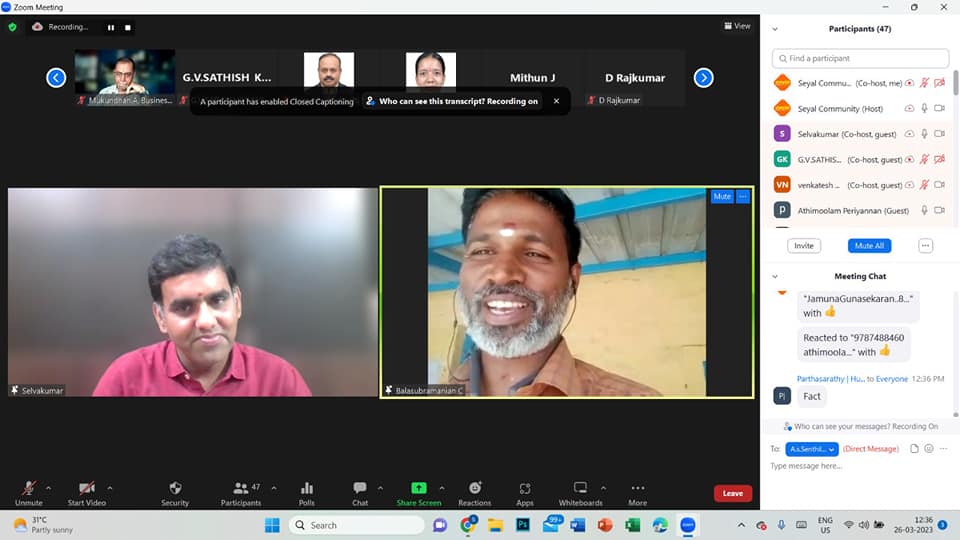
Task: Open Polls from the meeting toolbar
Action: point(307,488)
